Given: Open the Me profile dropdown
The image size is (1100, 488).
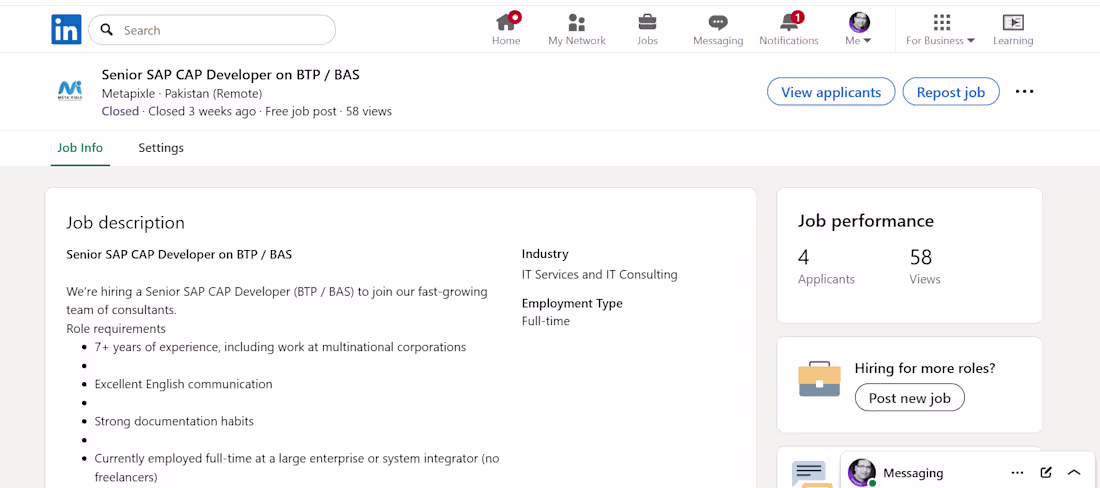Looking at the screenshot, I should pos(859,29).
